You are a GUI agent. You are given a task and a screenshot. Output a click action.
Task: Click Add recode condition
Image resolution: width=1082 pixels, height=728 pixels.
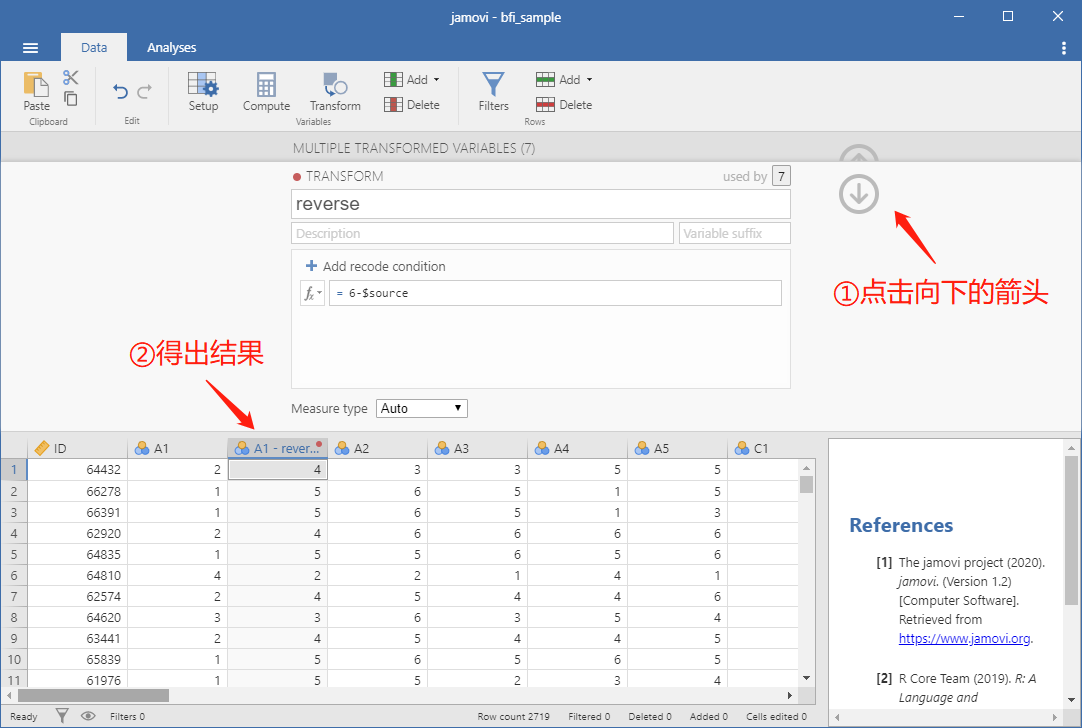376,266
